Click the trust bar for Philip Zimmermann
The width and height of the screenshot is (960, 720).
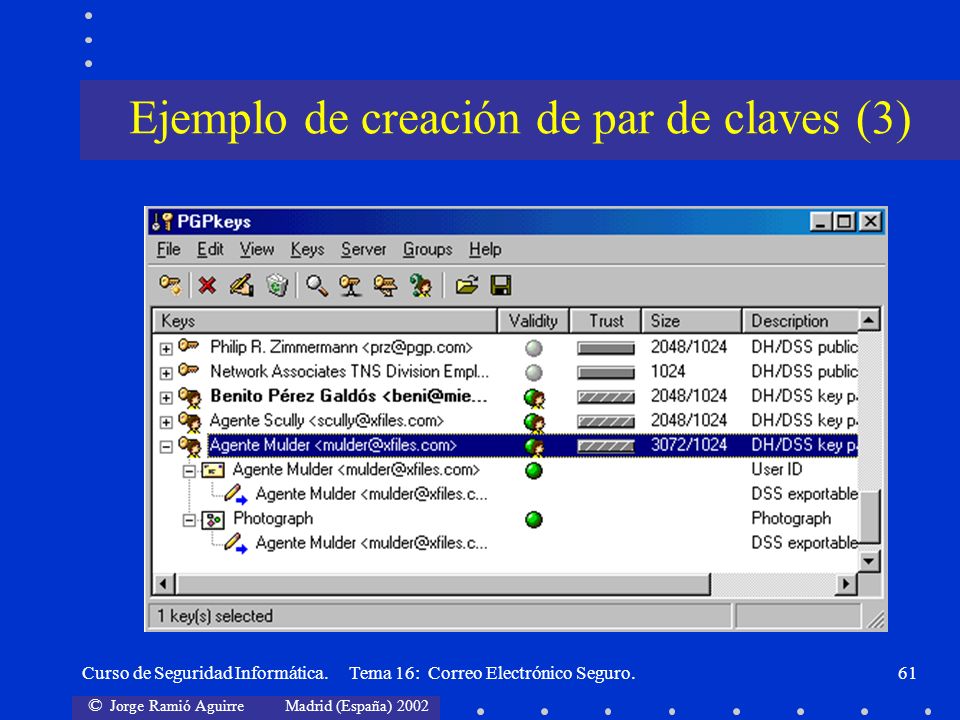pyautogui.click(x=606, y=348)
